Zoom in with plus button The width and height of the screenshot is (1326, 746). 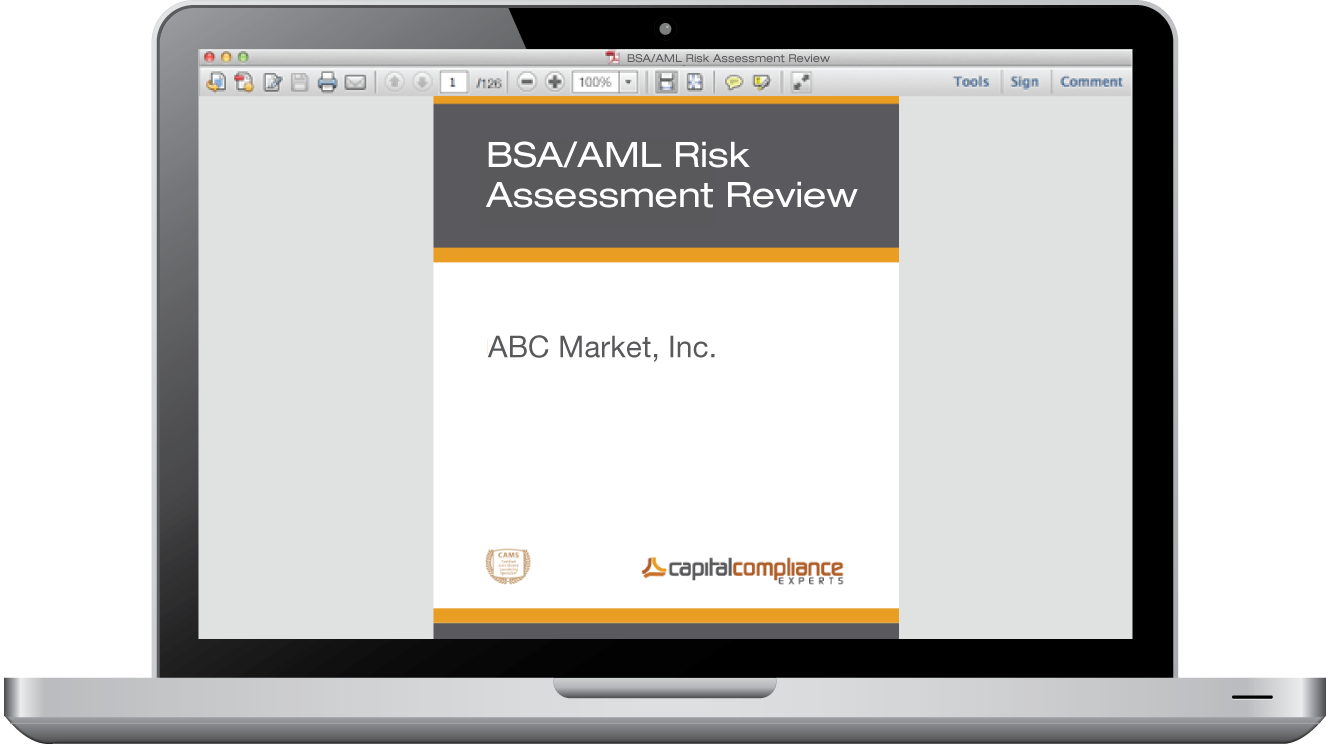click(555, 82)
